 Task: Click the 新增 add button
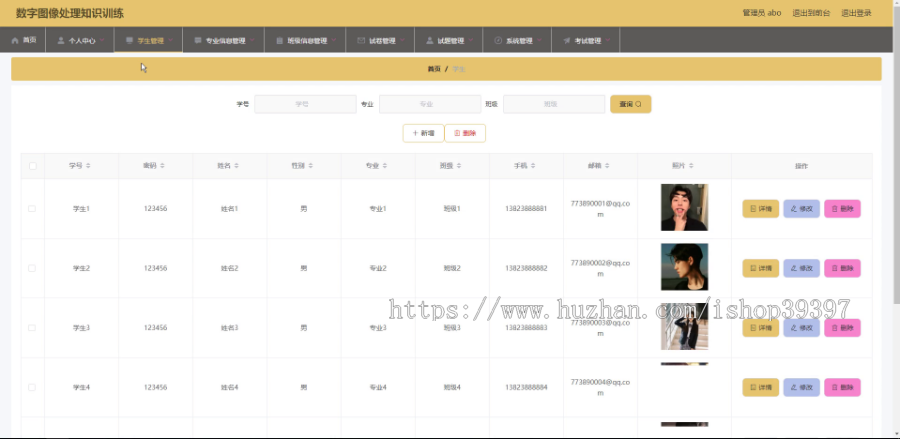[x=423, y=133]
